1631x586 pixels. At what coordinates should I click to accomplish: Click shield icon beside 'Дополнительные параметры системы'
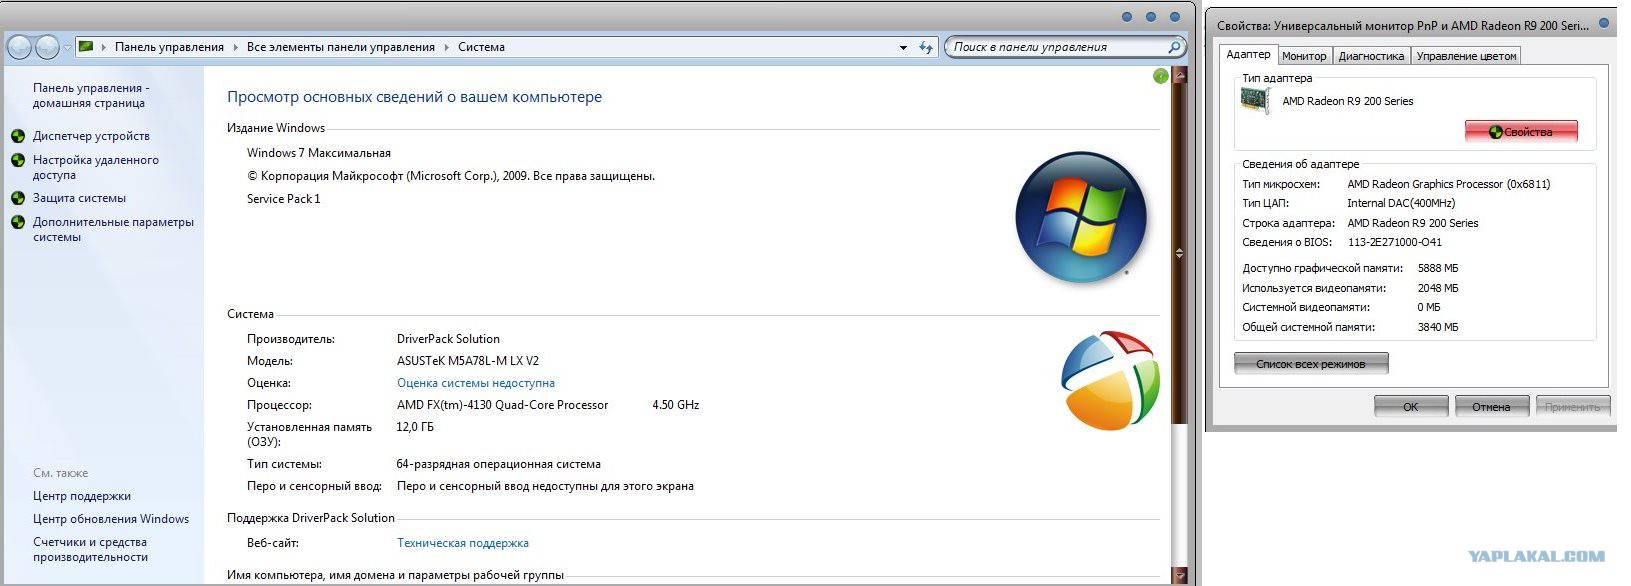pos(18,222)
